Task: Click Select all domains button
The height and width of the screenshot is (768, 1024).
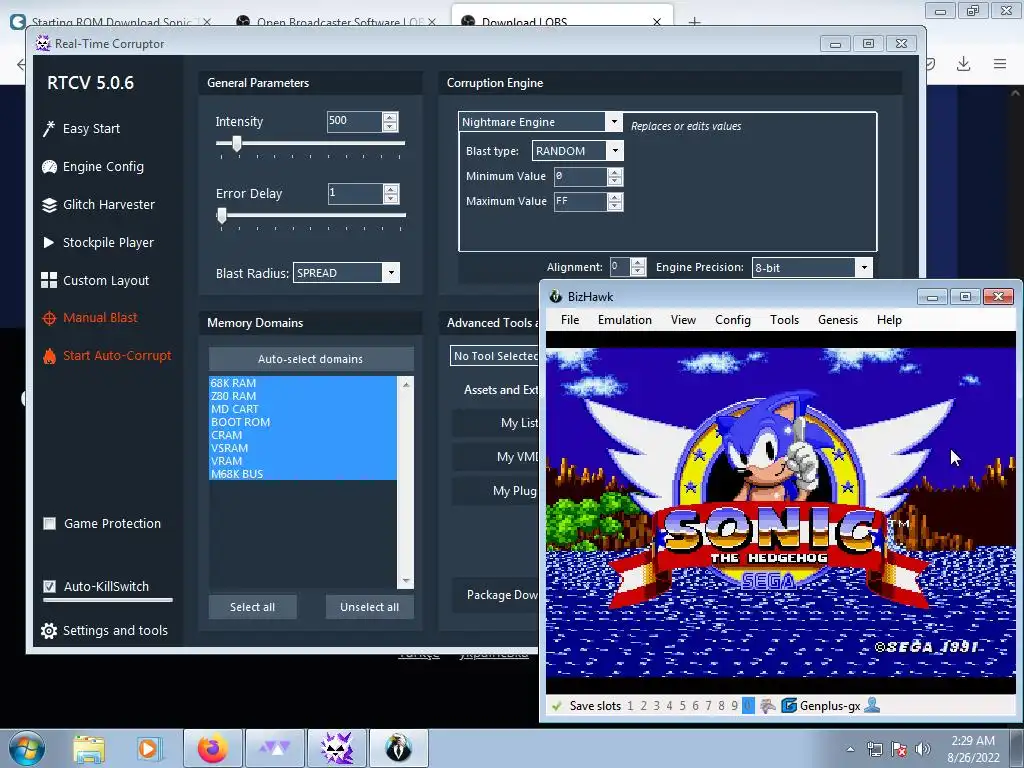Action: pyautogui.click(x=252, y=607)
